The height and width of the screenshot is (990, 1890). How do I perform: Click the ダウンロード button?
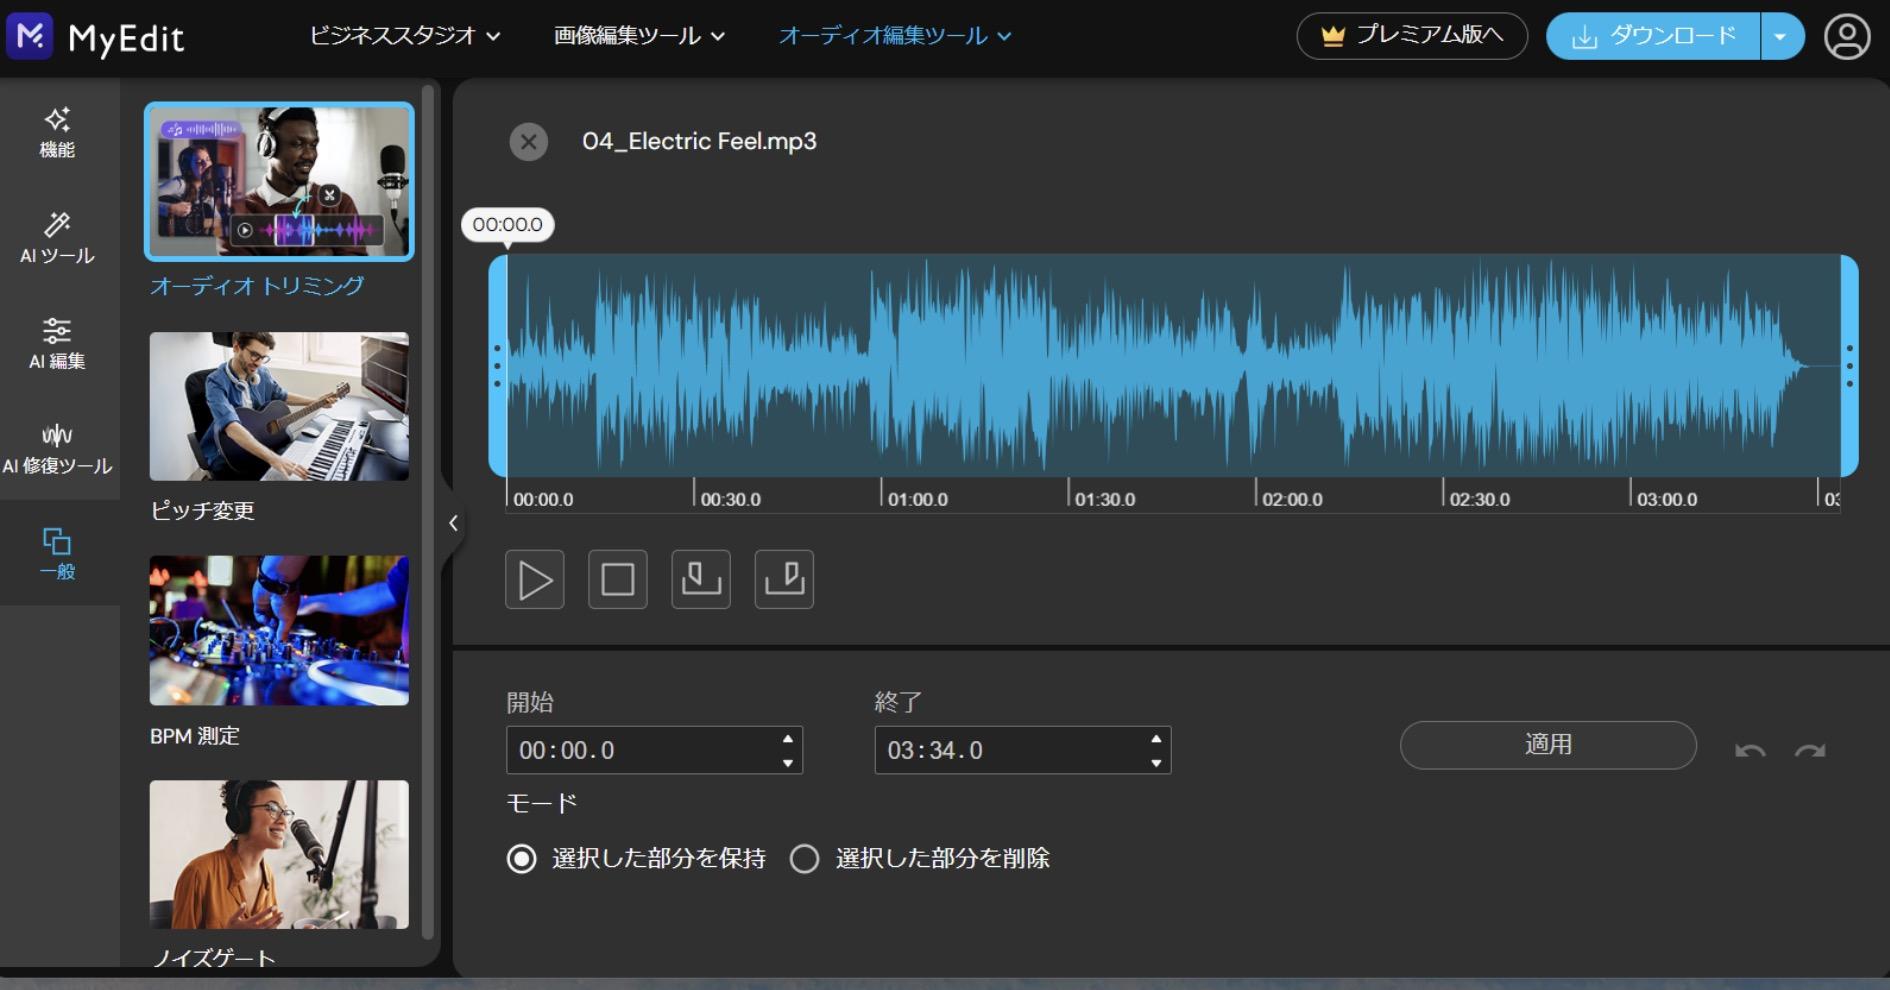[1653, 37]
